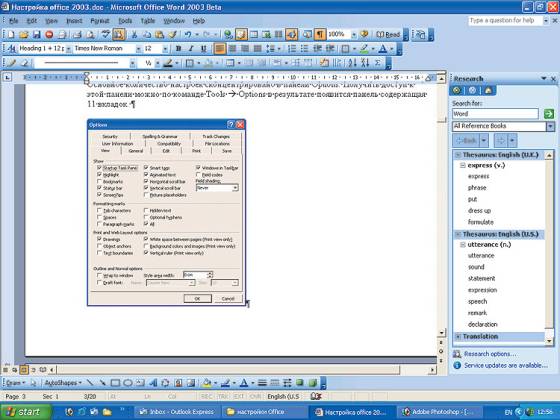Toggle Align Left paragraph button
This screenshot has height=420, width=560.
(x=220, y=49)
